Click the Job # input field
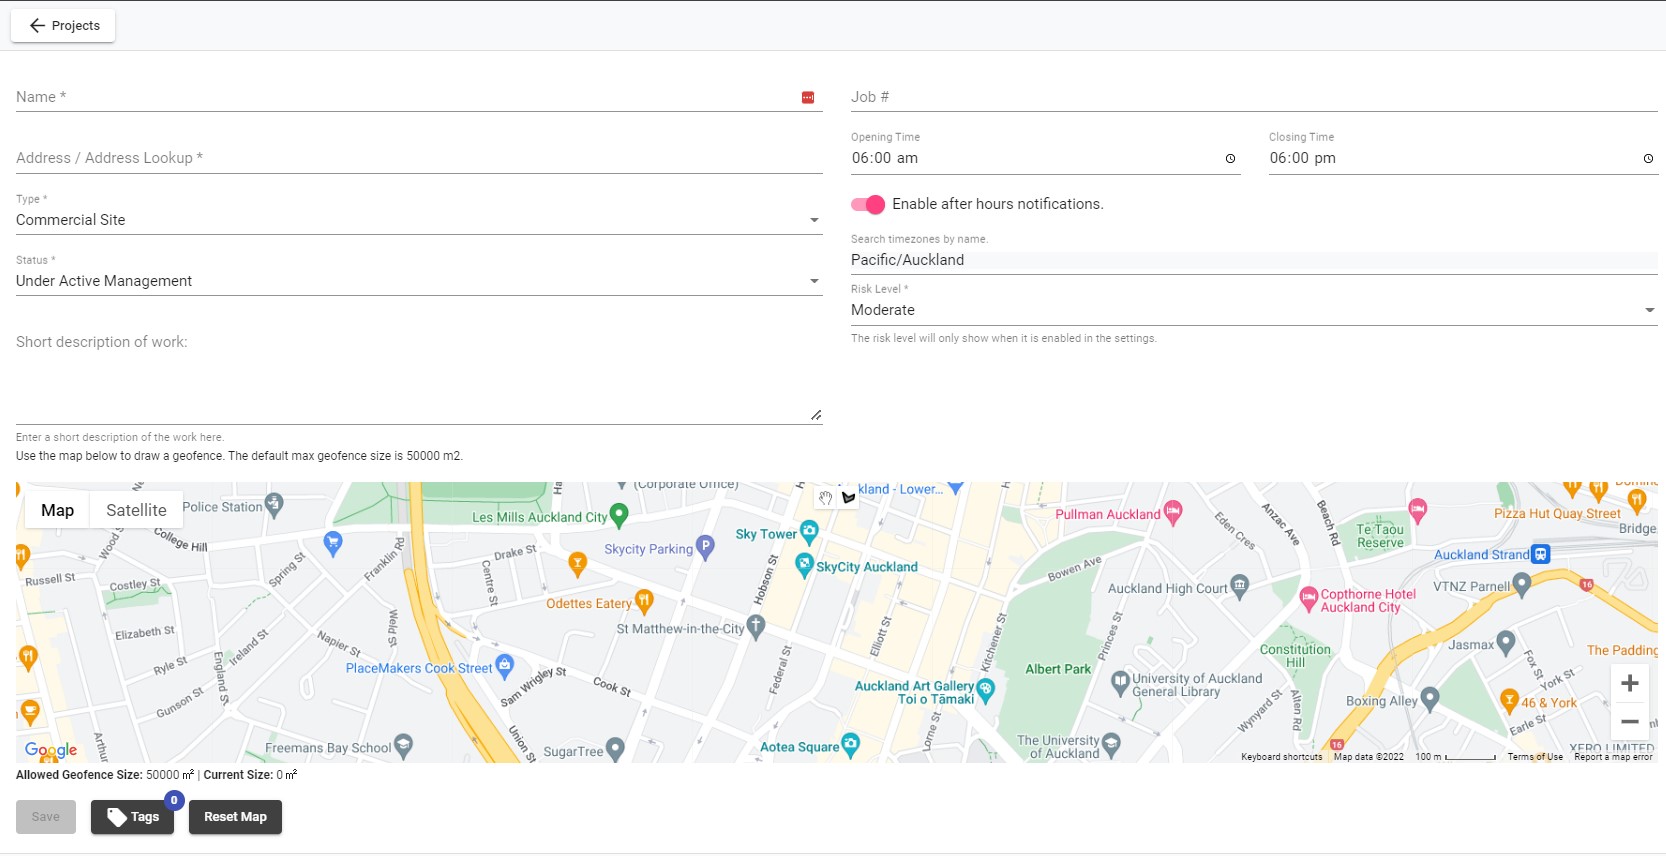This screenshot has height=856, width=1666. coord(1254,97)
